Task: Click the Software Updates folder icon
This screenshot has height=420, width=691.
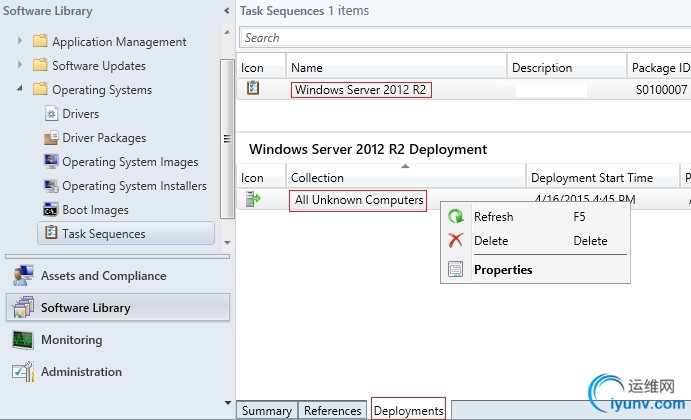Action: click(40, 65)
